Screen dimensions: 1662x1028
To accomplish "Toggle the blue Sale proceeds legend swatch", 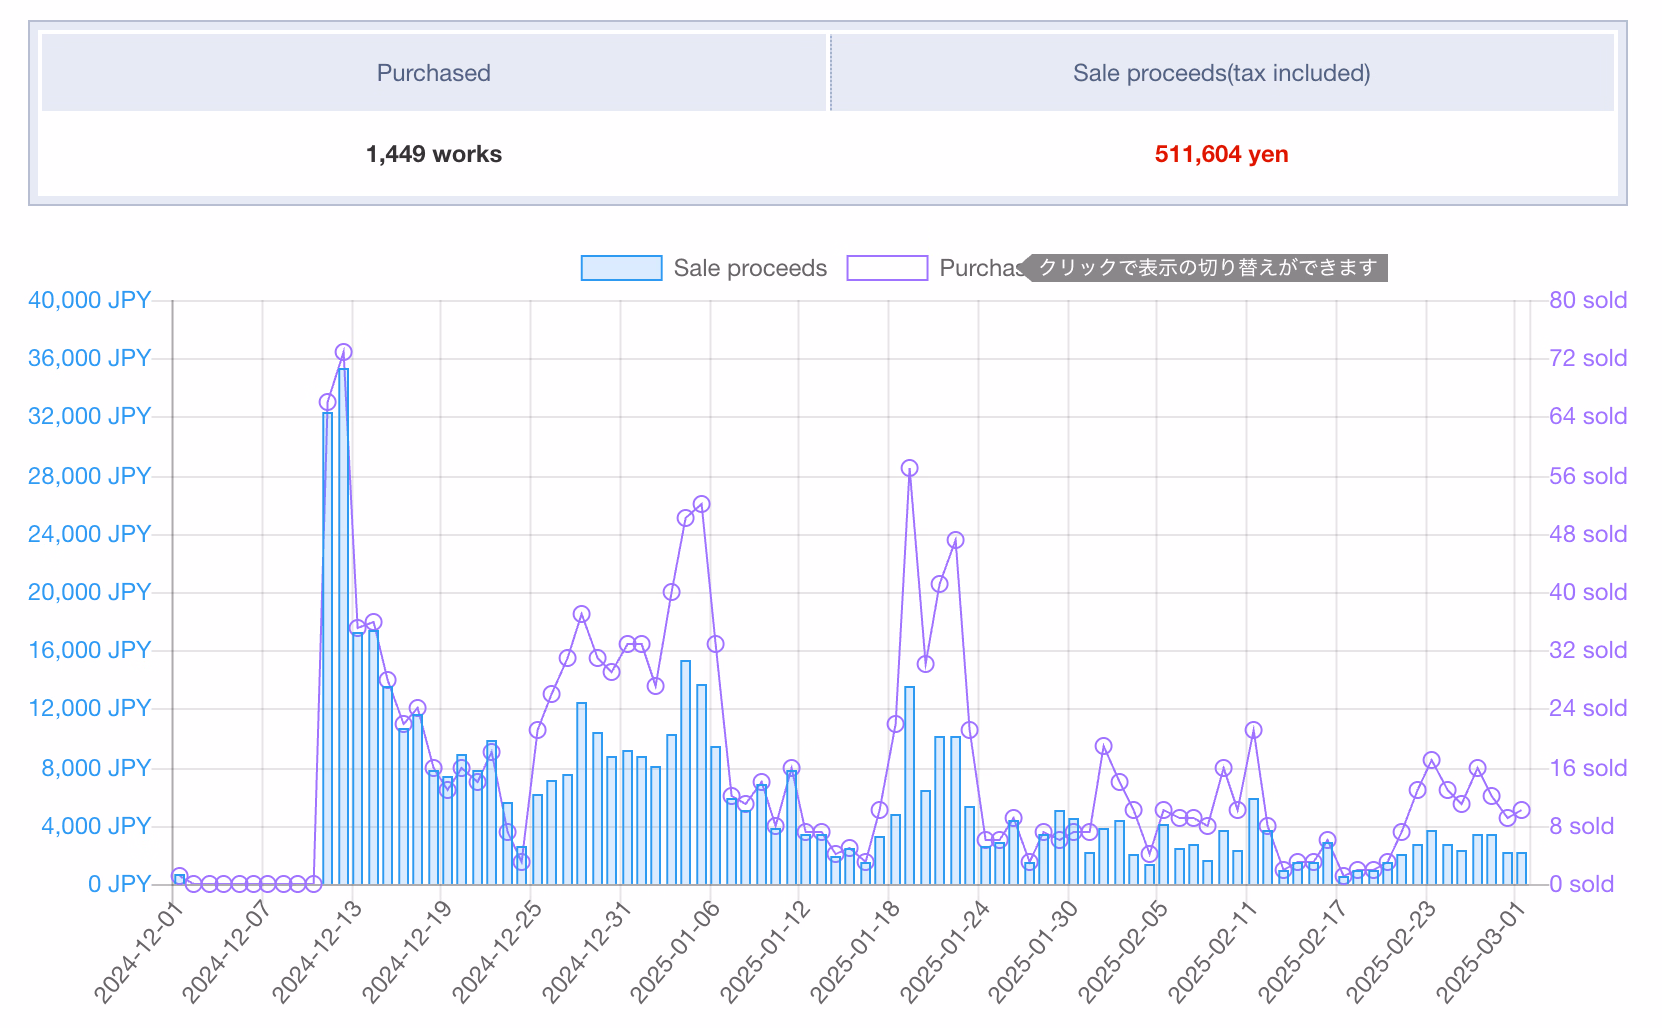I will pos(621,268).
